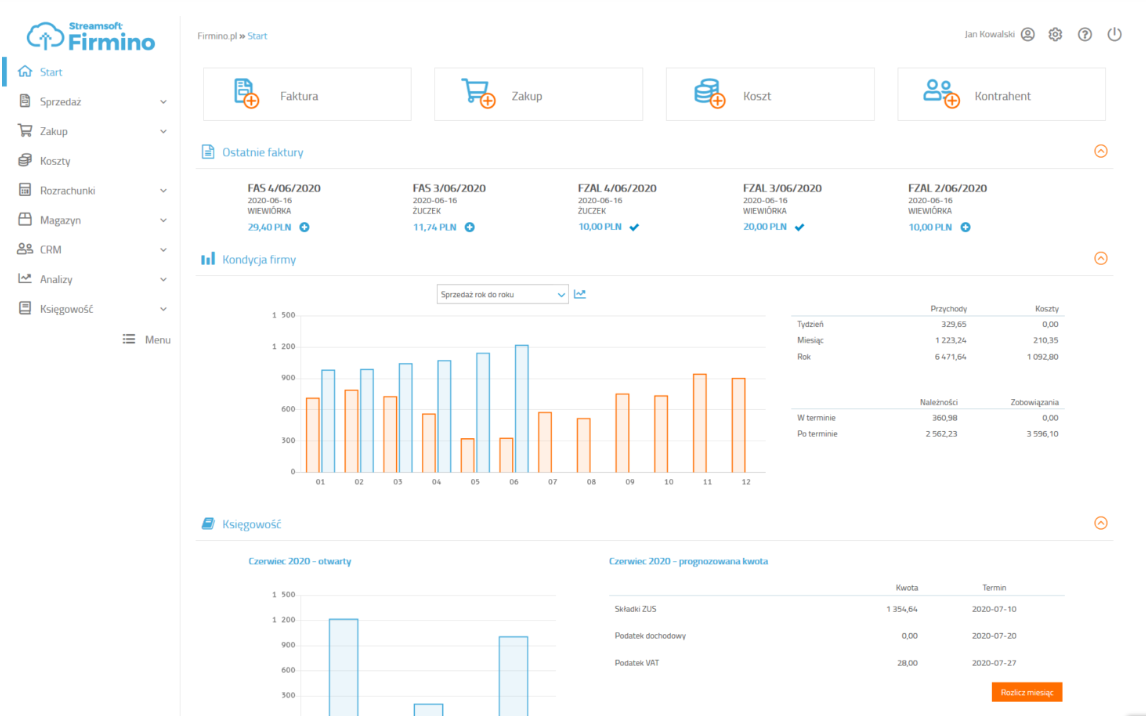
Task: Click the power logout icon
Action: click(1114, 34)
